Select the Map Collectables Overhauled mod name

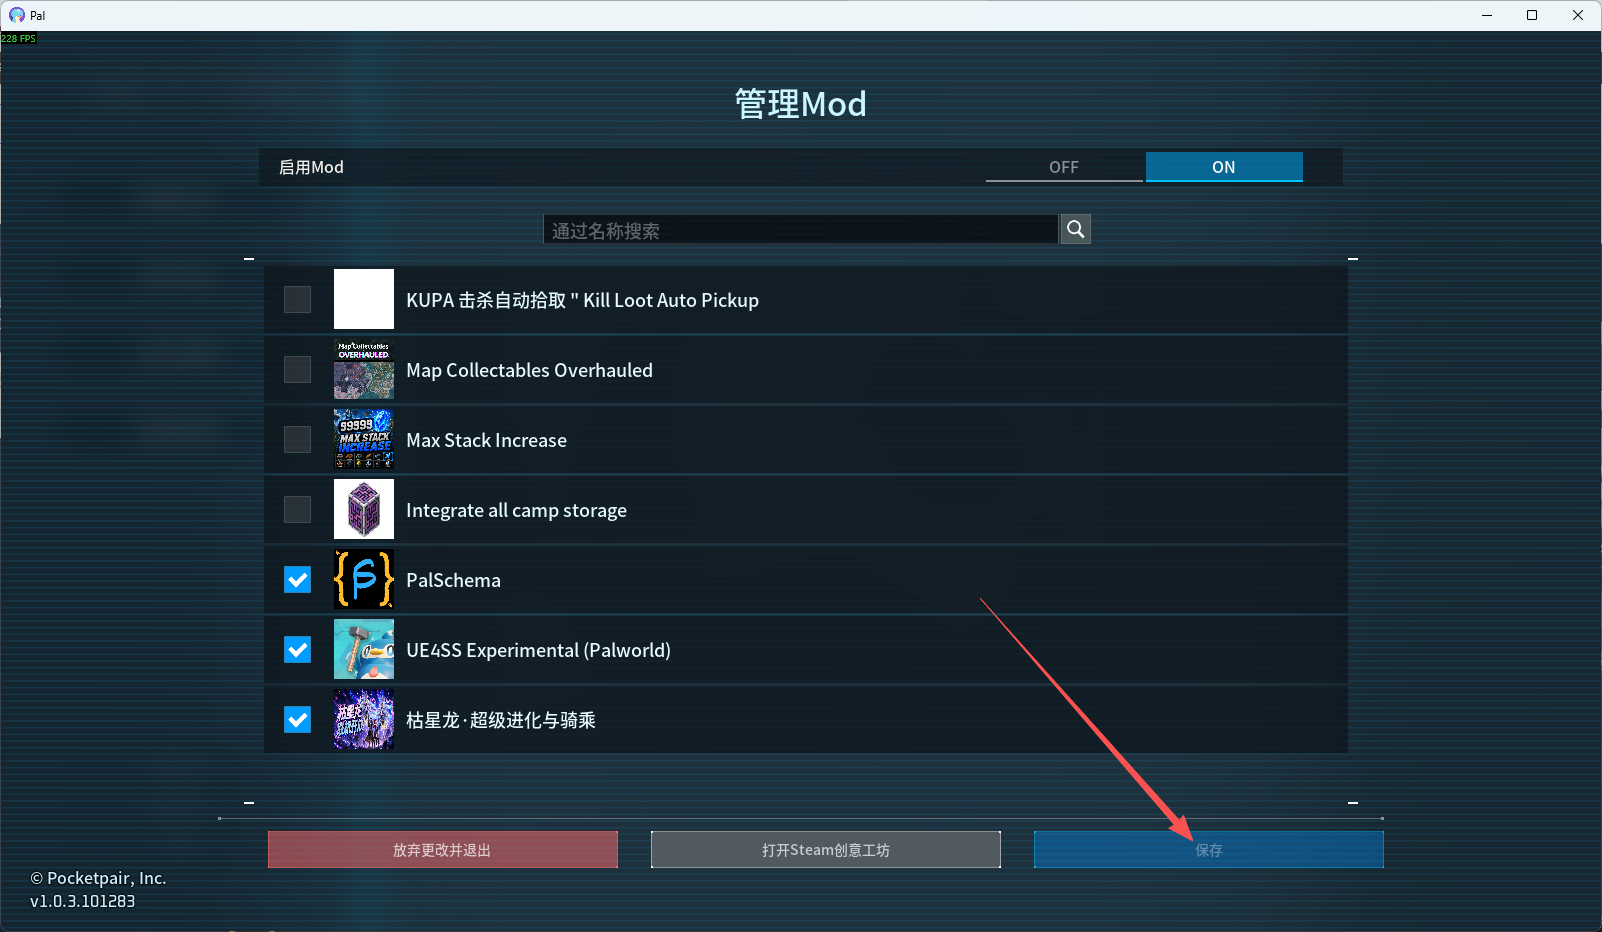click(529, 370)
